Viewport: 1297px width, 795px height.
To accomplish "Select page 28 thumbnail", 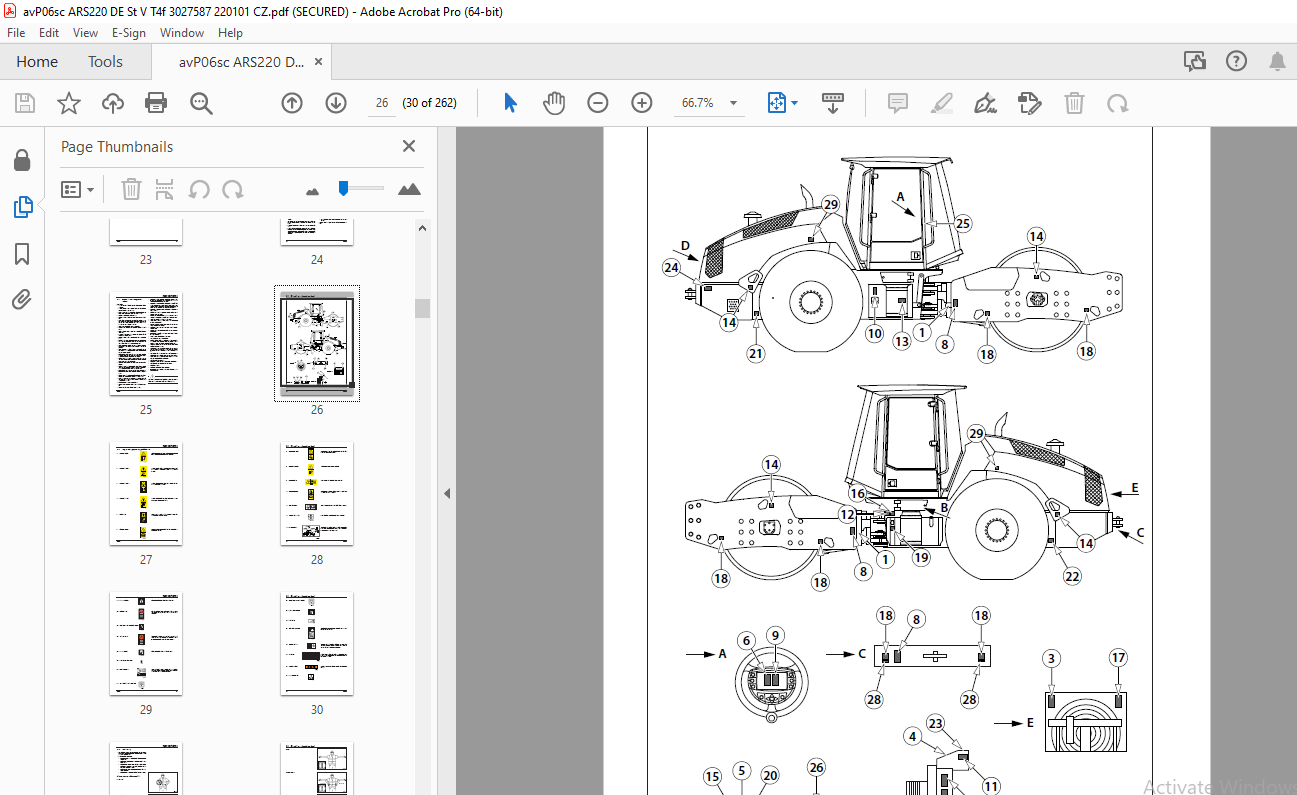I will [317, 494].
